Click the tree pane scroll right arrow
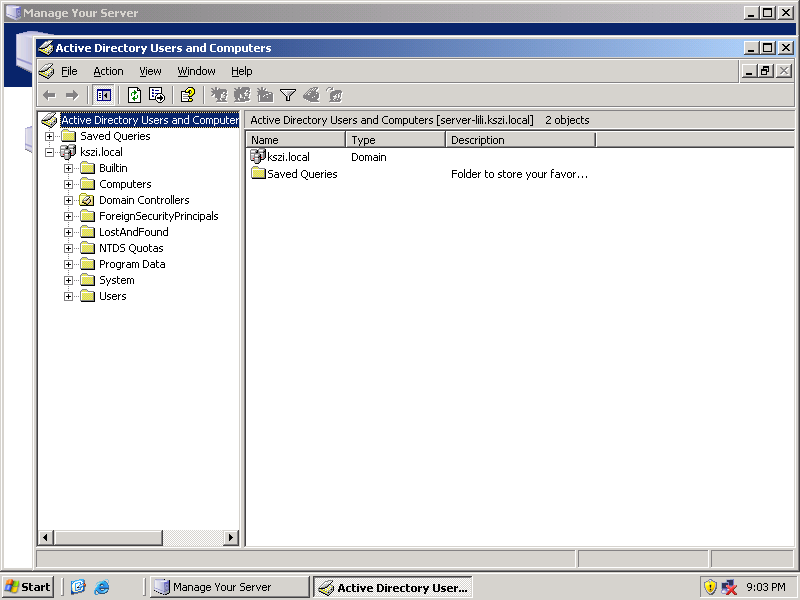Viewport: 800px width, 600px height. [231, 537]
